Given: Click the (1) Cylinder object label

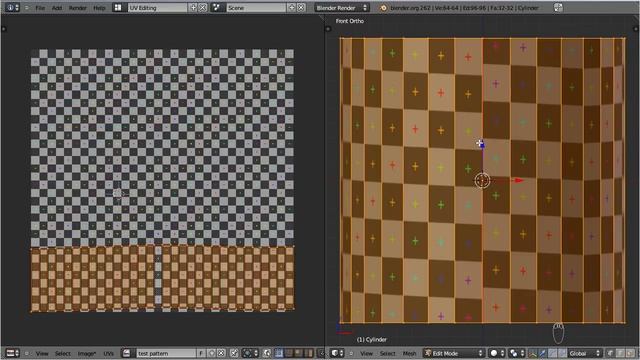Looking at the screenshot, I should pos(371,339).
